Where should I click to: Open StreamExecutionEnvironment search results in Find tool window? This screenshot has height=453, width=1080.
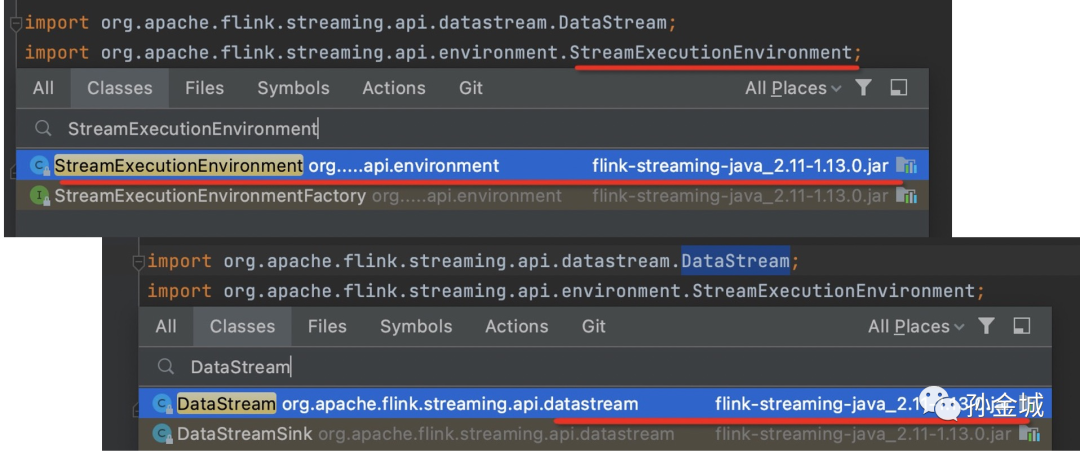898,88
